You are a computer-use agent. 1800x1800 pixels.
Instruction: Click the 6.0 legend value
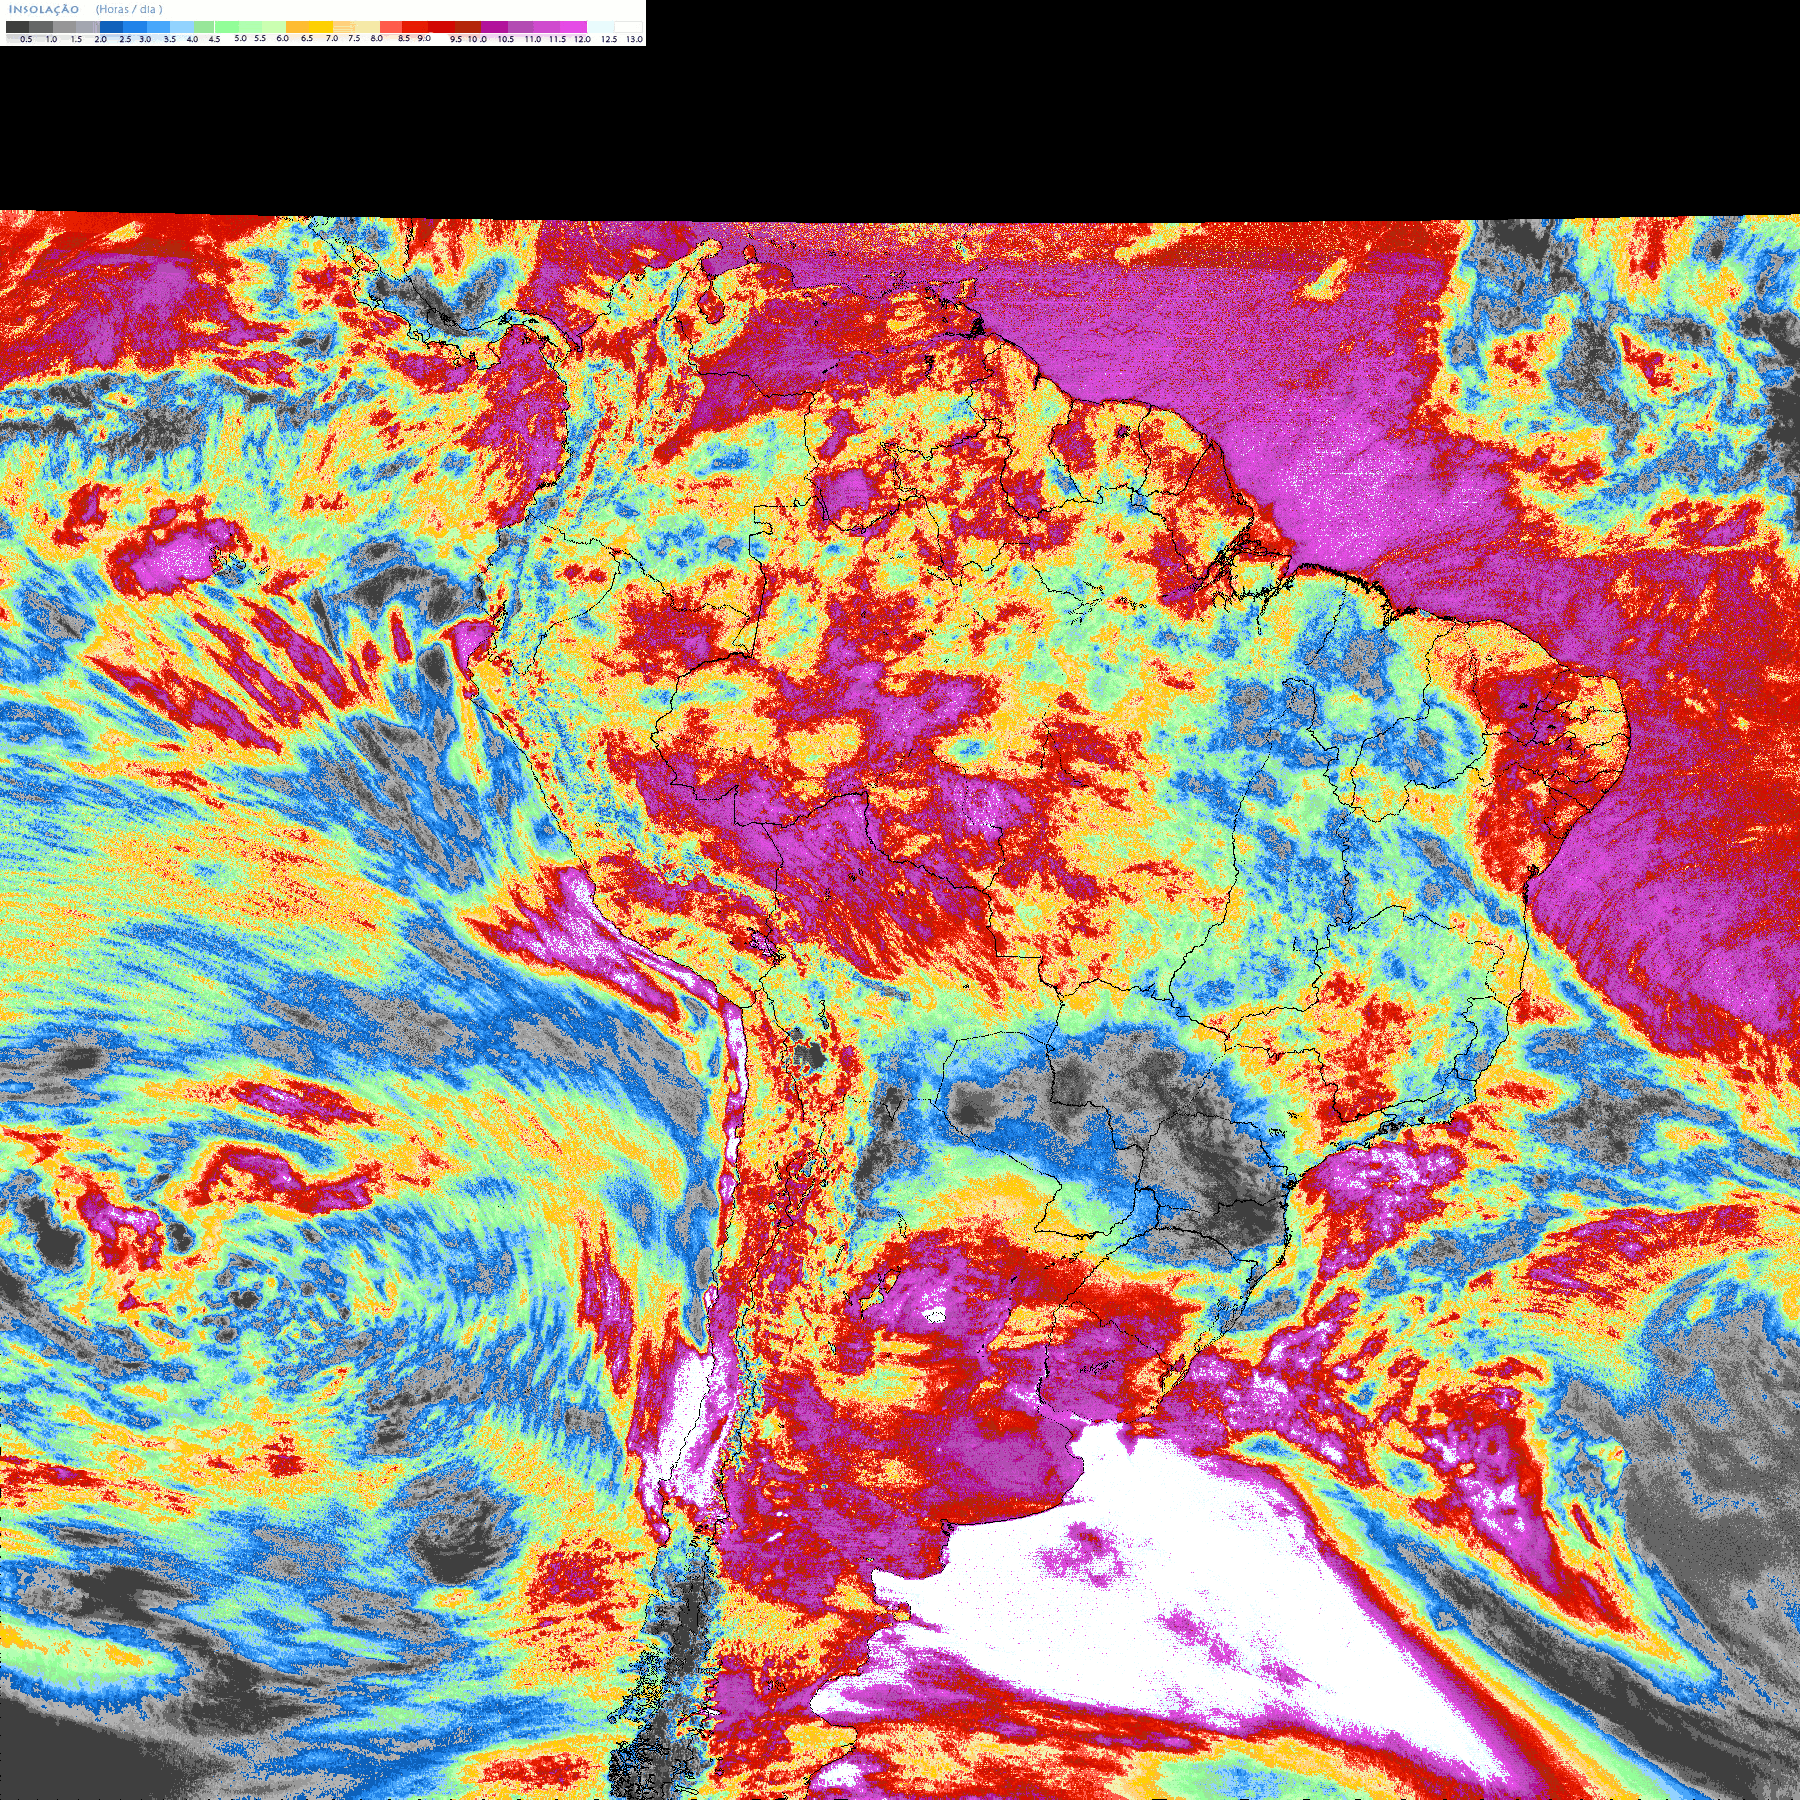point(283,38)
